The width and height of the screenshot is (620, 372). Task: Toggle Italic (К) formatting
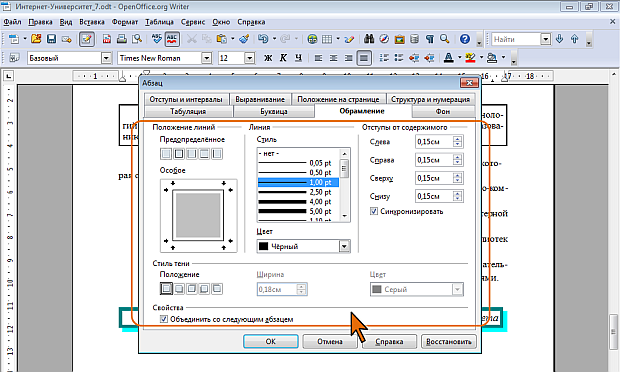tap(283, 58)
